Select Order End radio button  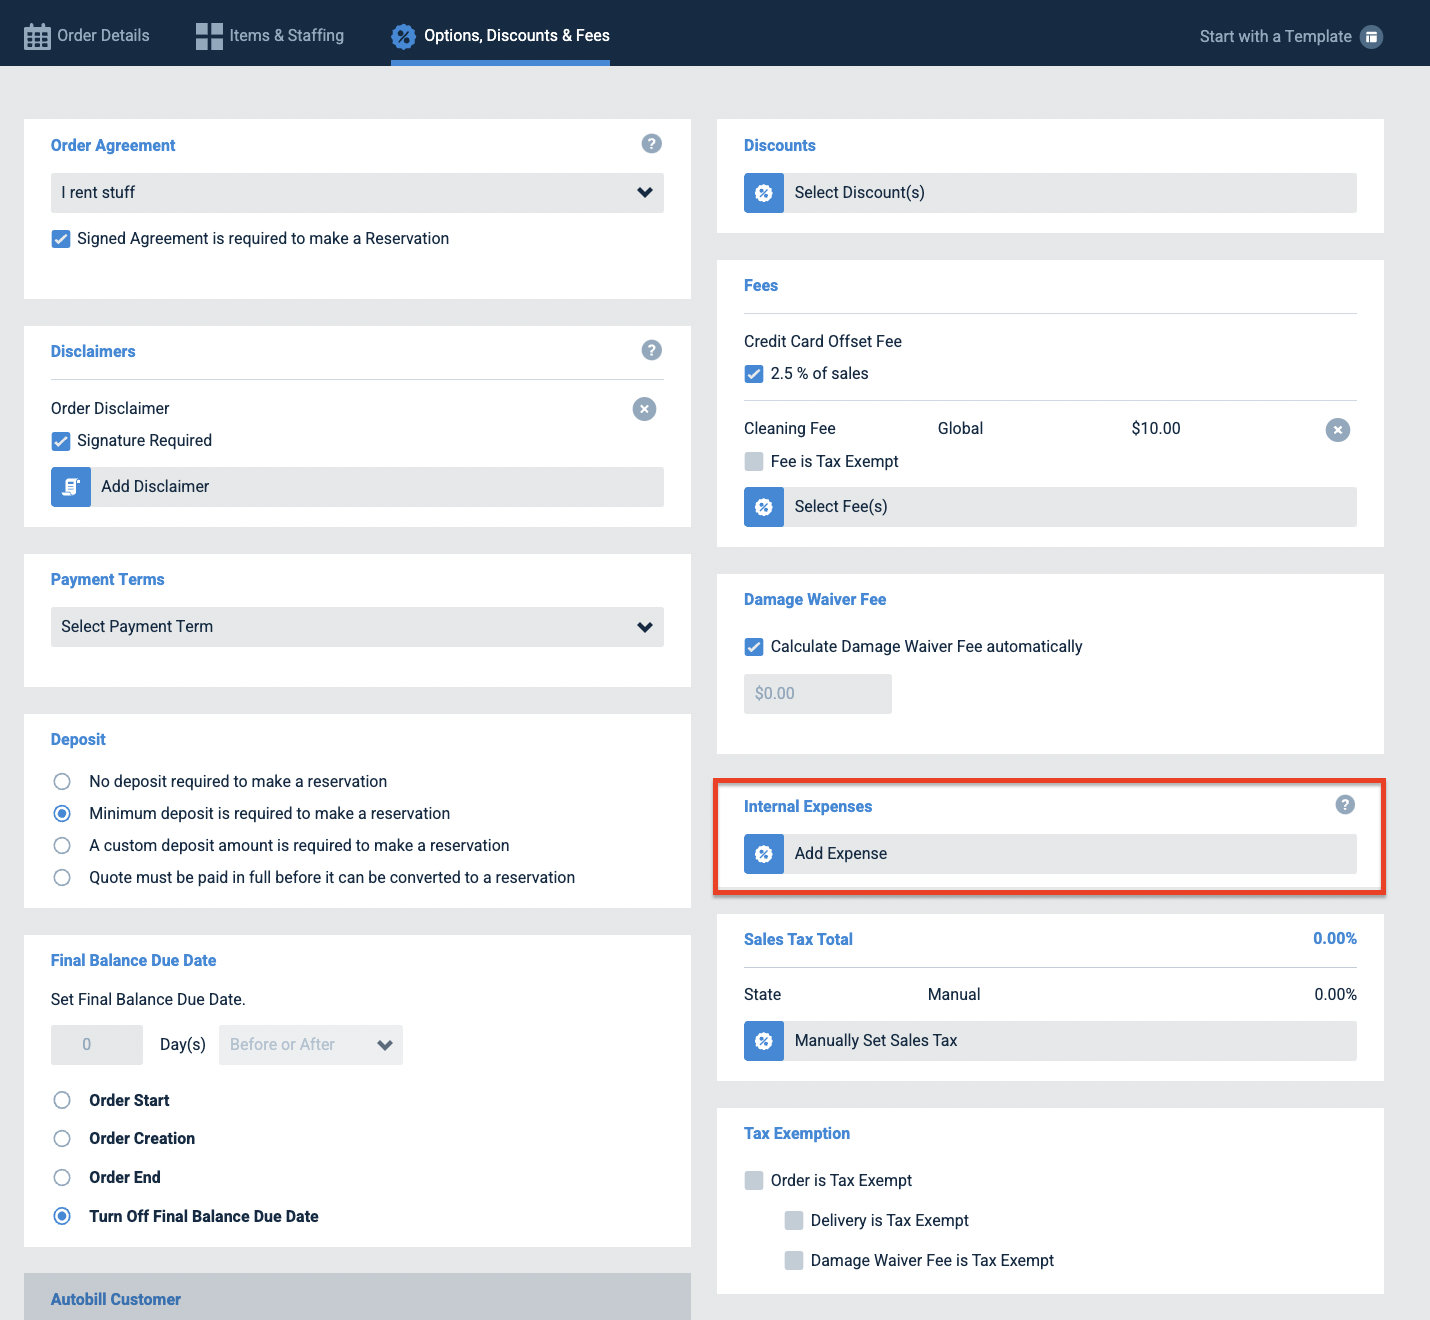click(62, 1178)
